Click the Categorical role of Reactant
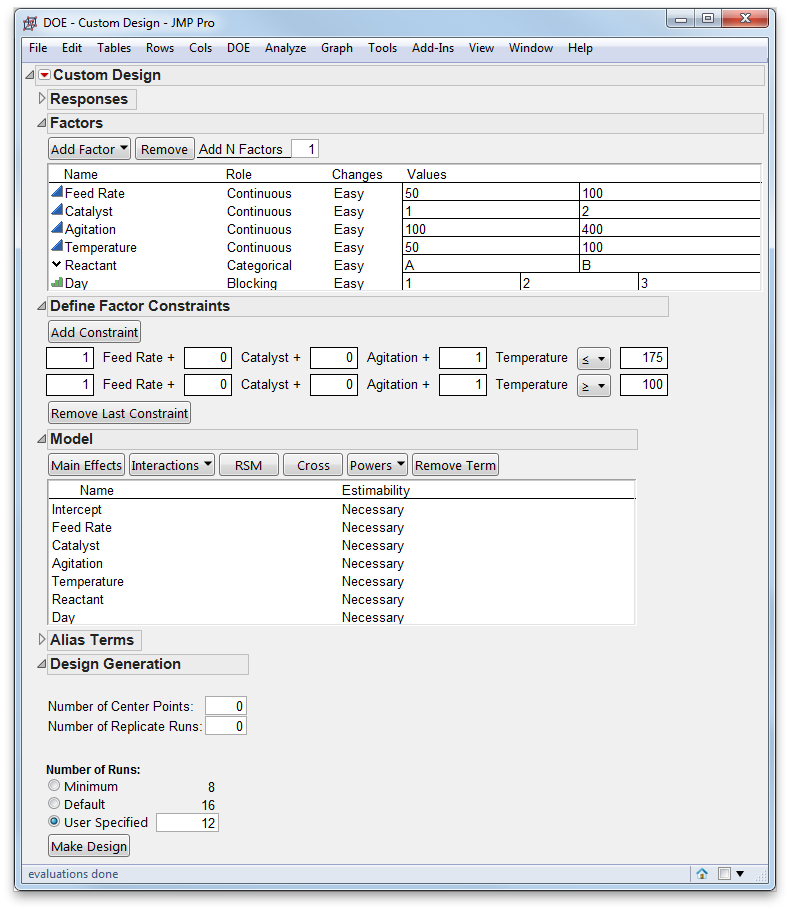 (259, 265)
